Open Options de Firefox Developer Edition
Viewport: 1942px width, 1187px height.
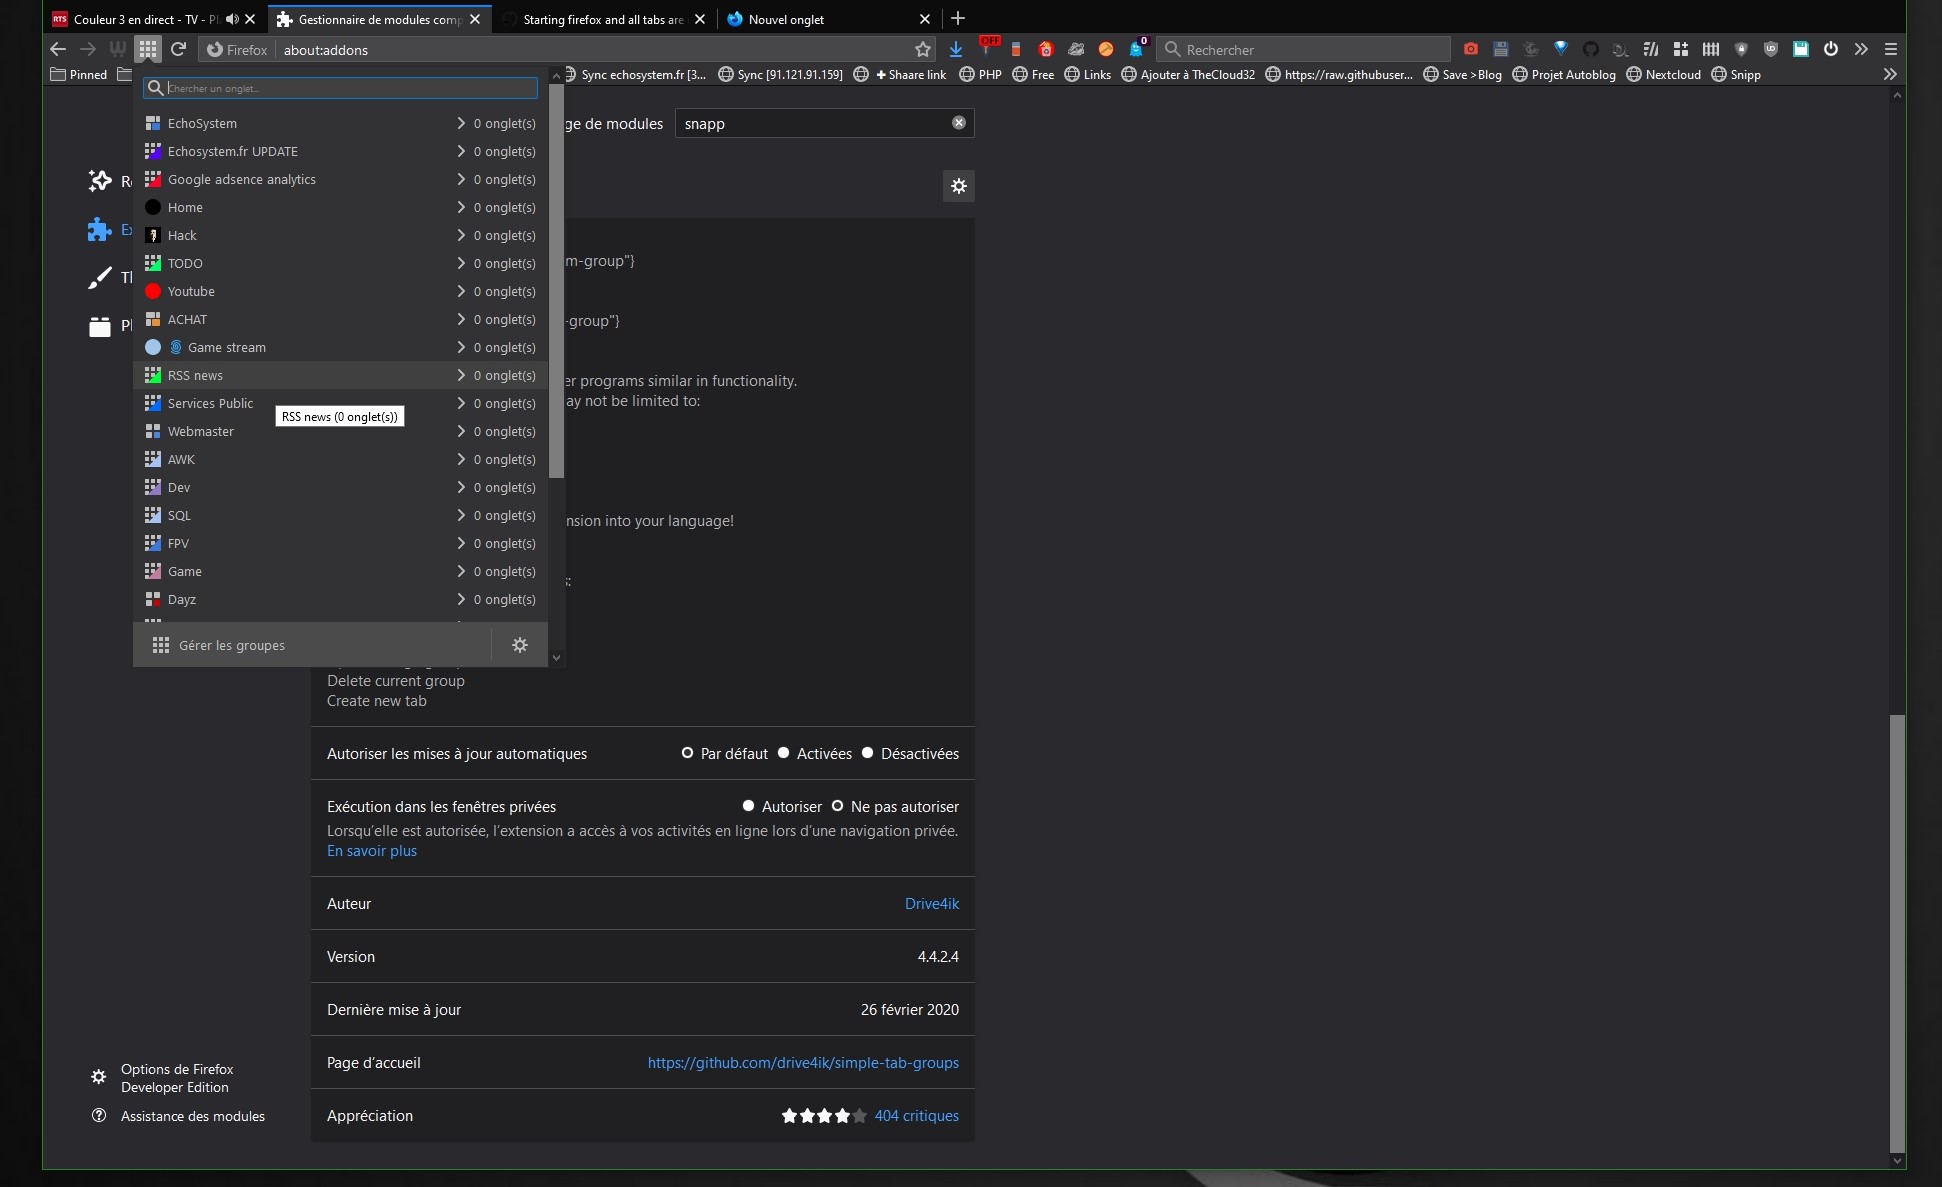[165, 1078]
